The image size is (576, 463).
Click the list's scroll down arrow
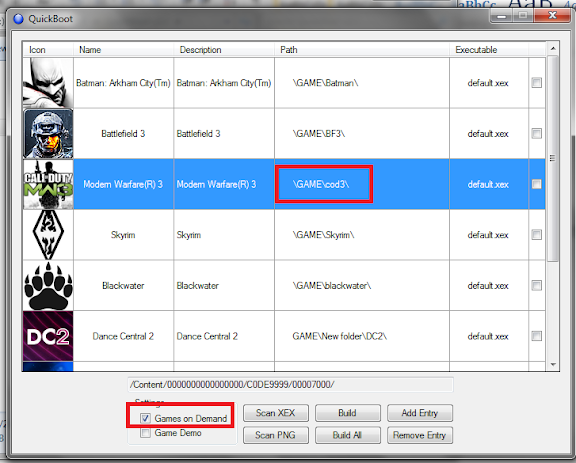coord(553,365)
